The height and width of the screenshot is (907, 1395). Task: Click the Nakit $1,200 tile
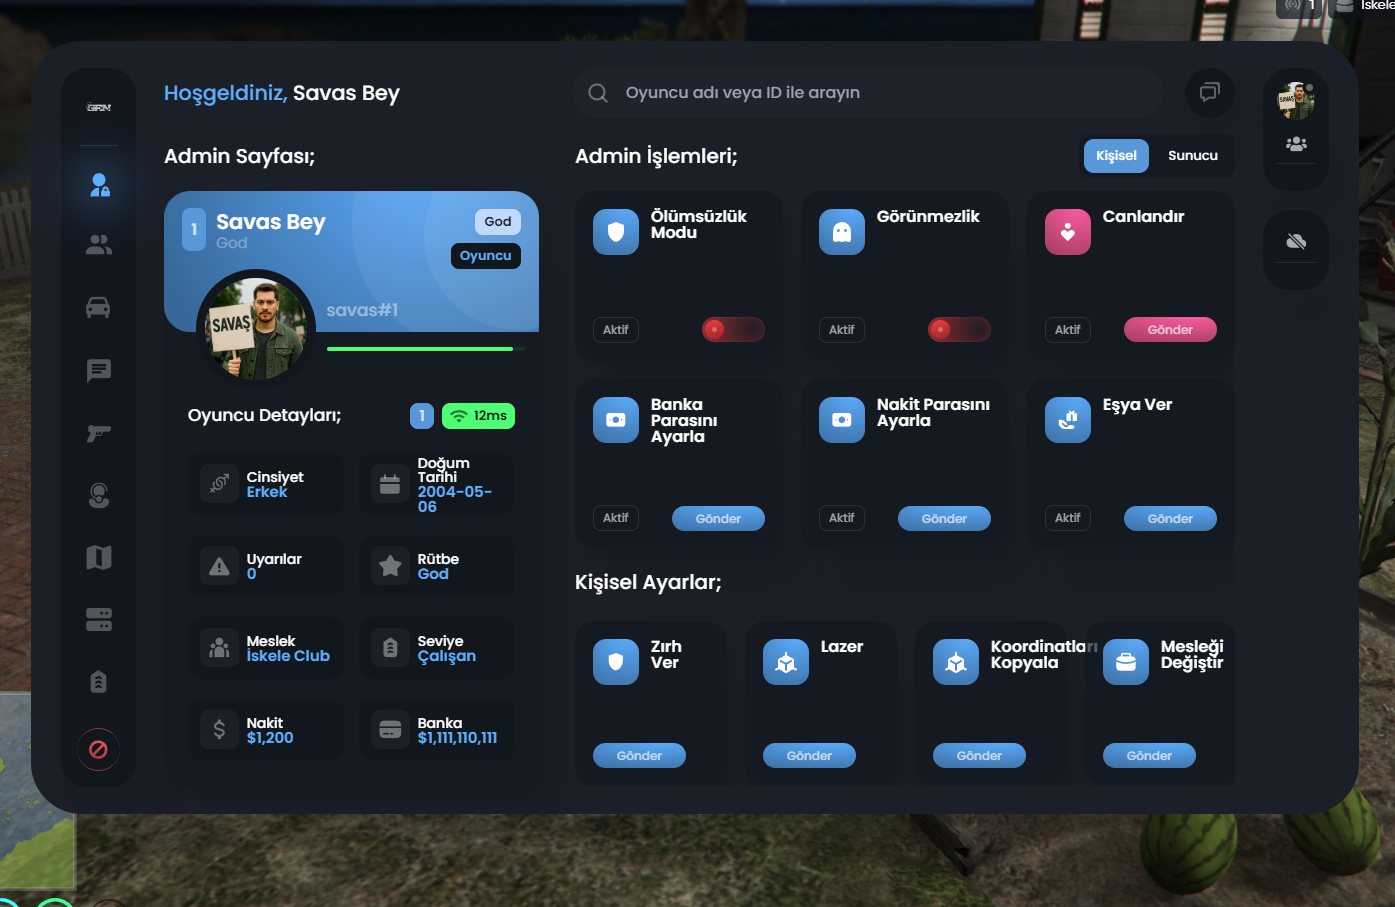(x=266, y=731)
